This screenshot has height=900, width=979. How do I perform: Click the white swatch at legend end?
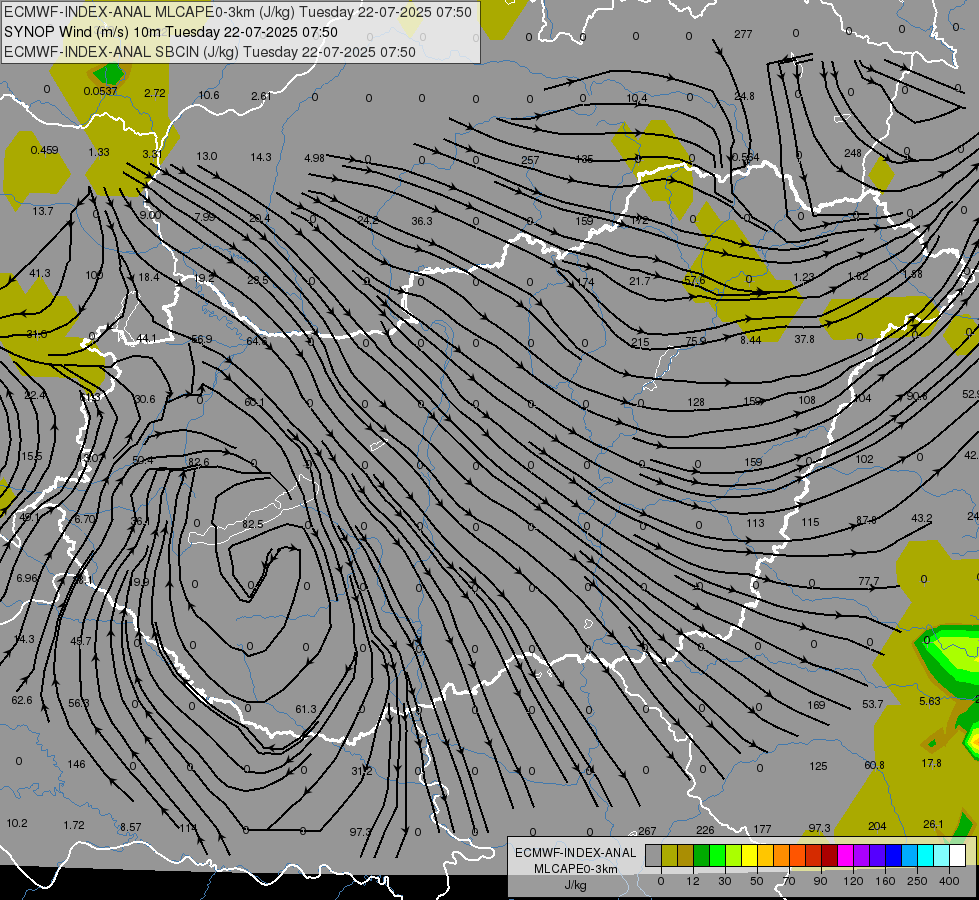point(957,855)
